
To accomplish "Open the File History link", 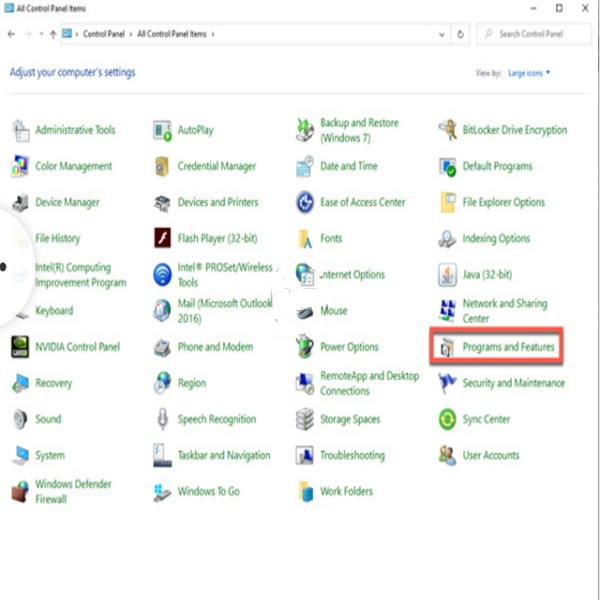I will pos(57,238).
